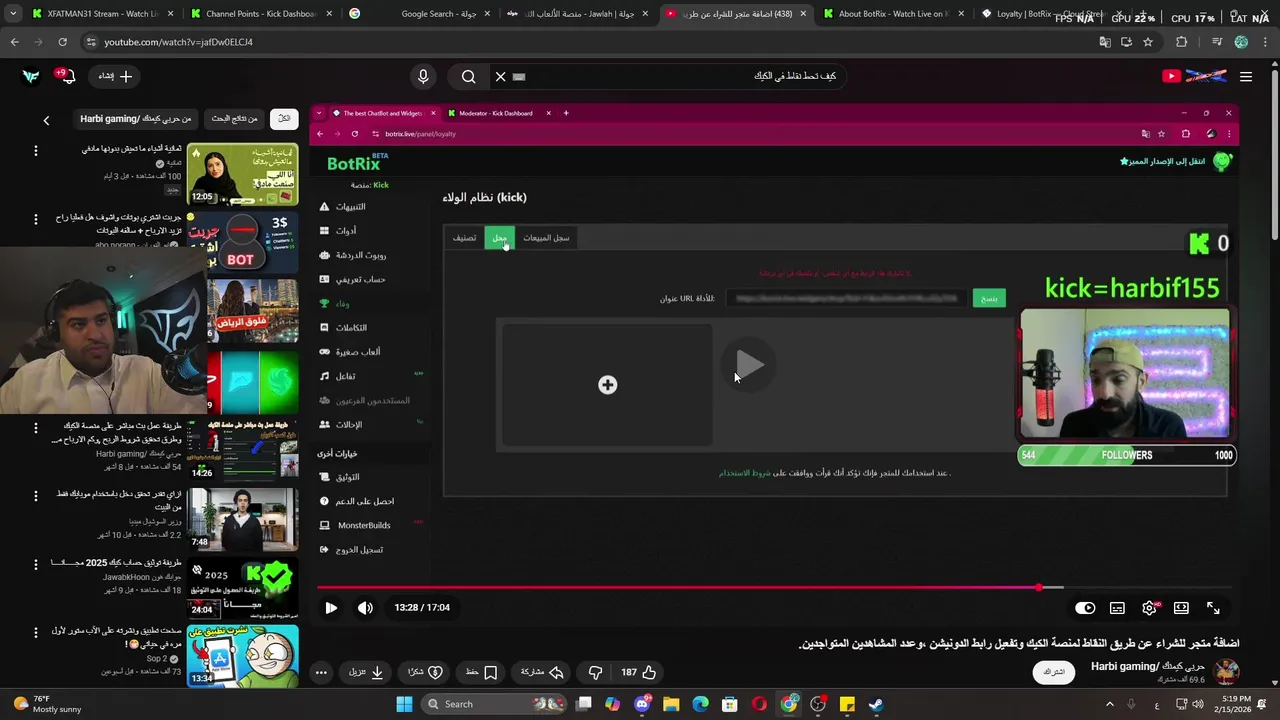Click the youtube.com address bar

[x=590, y=42]
